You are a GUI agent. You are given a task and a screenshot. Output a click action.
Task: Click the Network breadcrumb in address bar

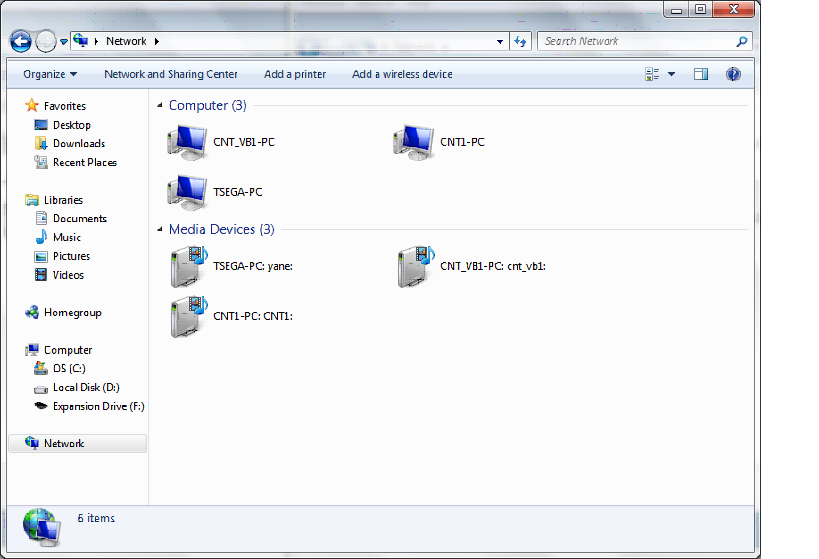click(x=126, y=41)
